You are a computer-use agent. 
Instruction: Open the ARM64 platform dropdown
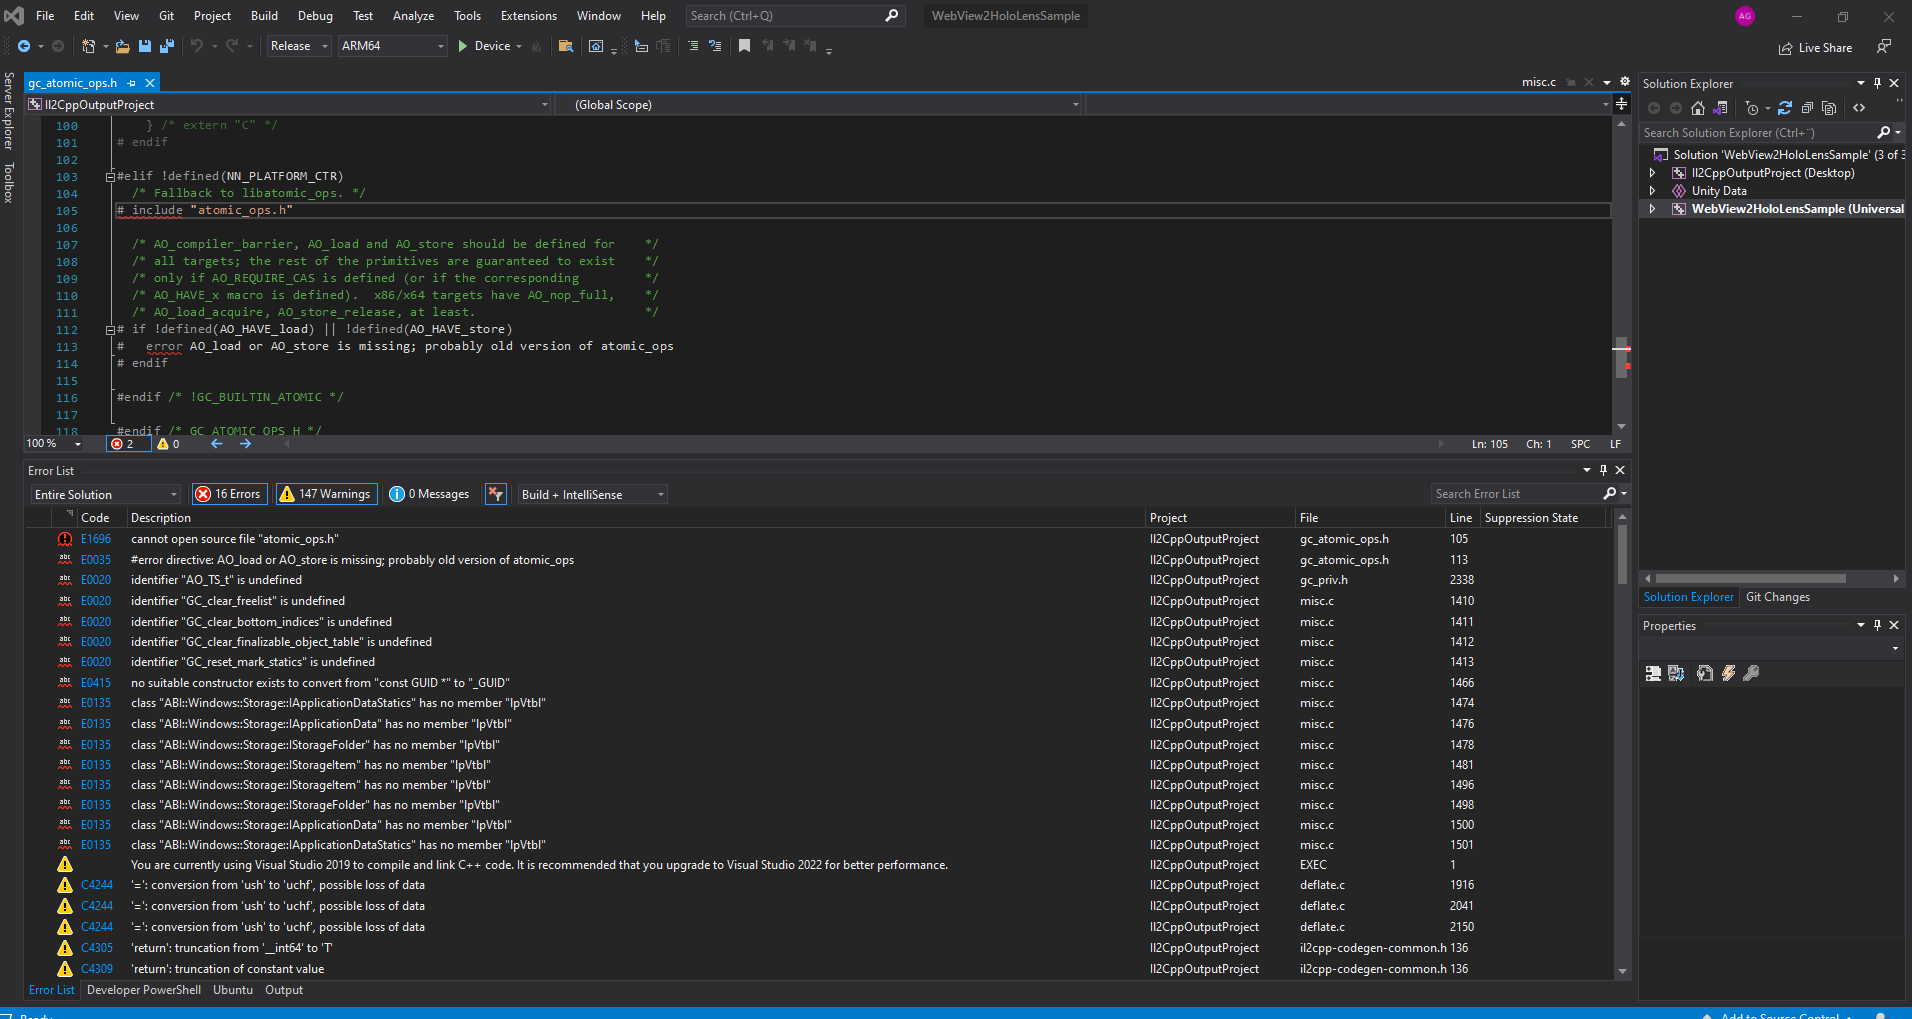(392, 46)
